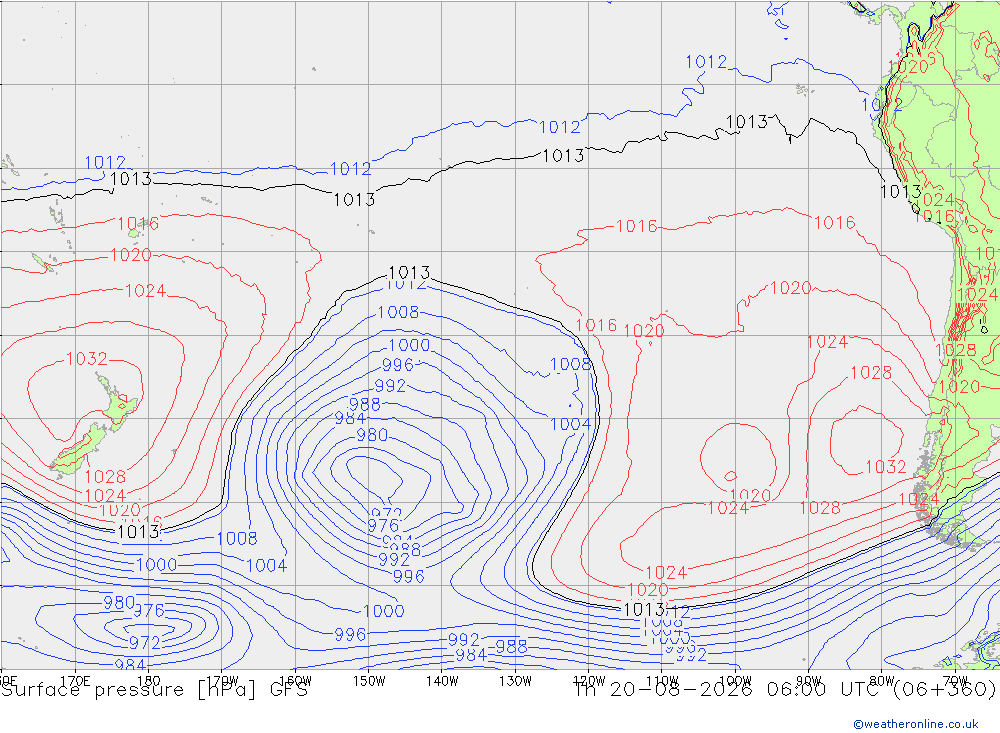
Task: Click the 150W longitude label
Action: [369, 681]
